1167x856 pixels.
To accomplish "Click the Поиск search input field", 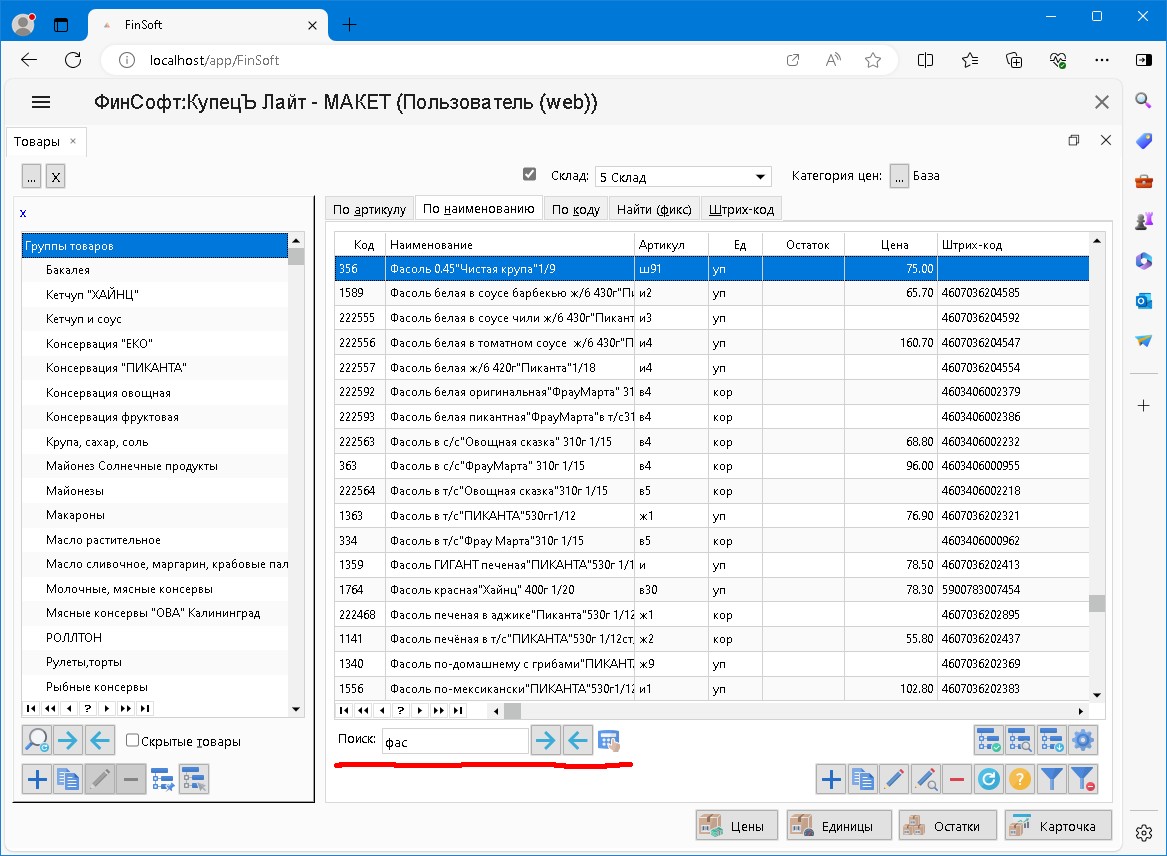I will point(454,741).
